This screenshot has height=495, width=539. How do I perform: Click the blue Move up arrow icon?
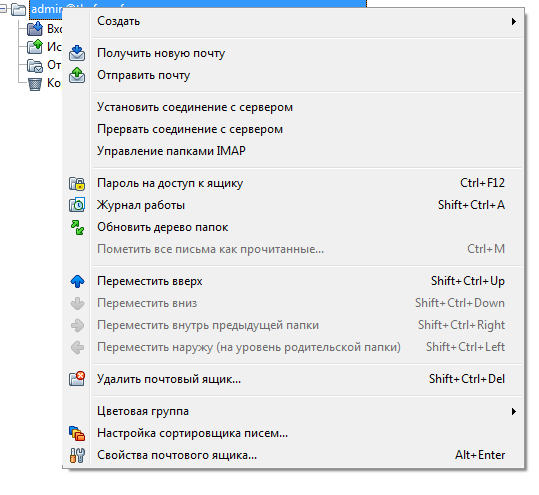coord(77,281)
